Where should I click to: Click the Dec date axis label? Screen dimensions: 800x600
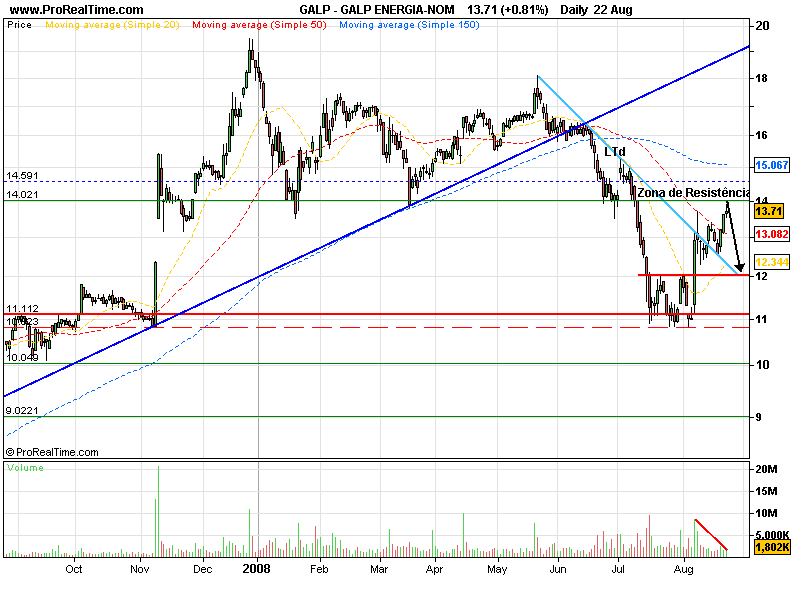coord(203,569)
